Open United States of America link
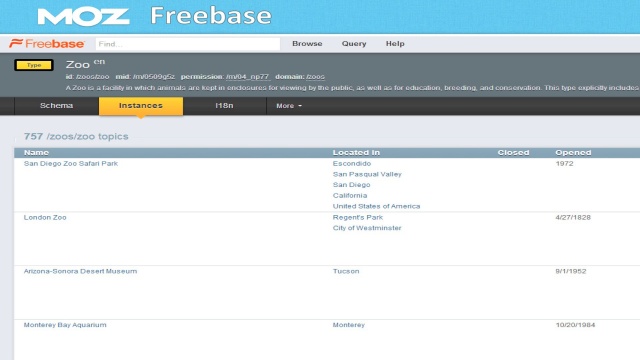The width and height of the screenshot is (640, 360). click(376, 206)
